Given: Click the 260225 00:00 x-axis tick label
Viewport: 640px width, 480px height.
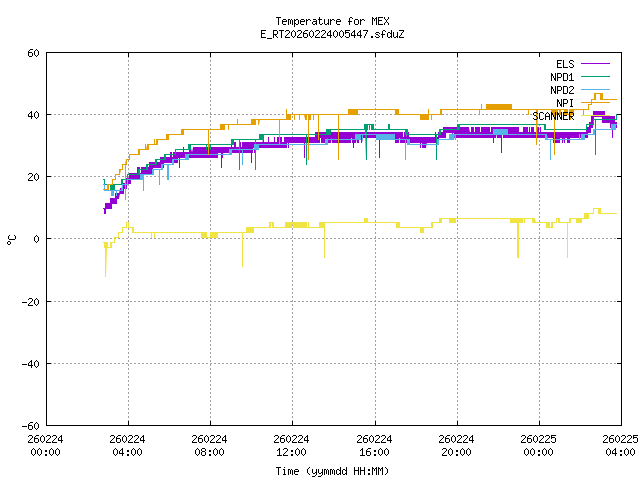Looking at the screenshot, I should click(539, 445).
